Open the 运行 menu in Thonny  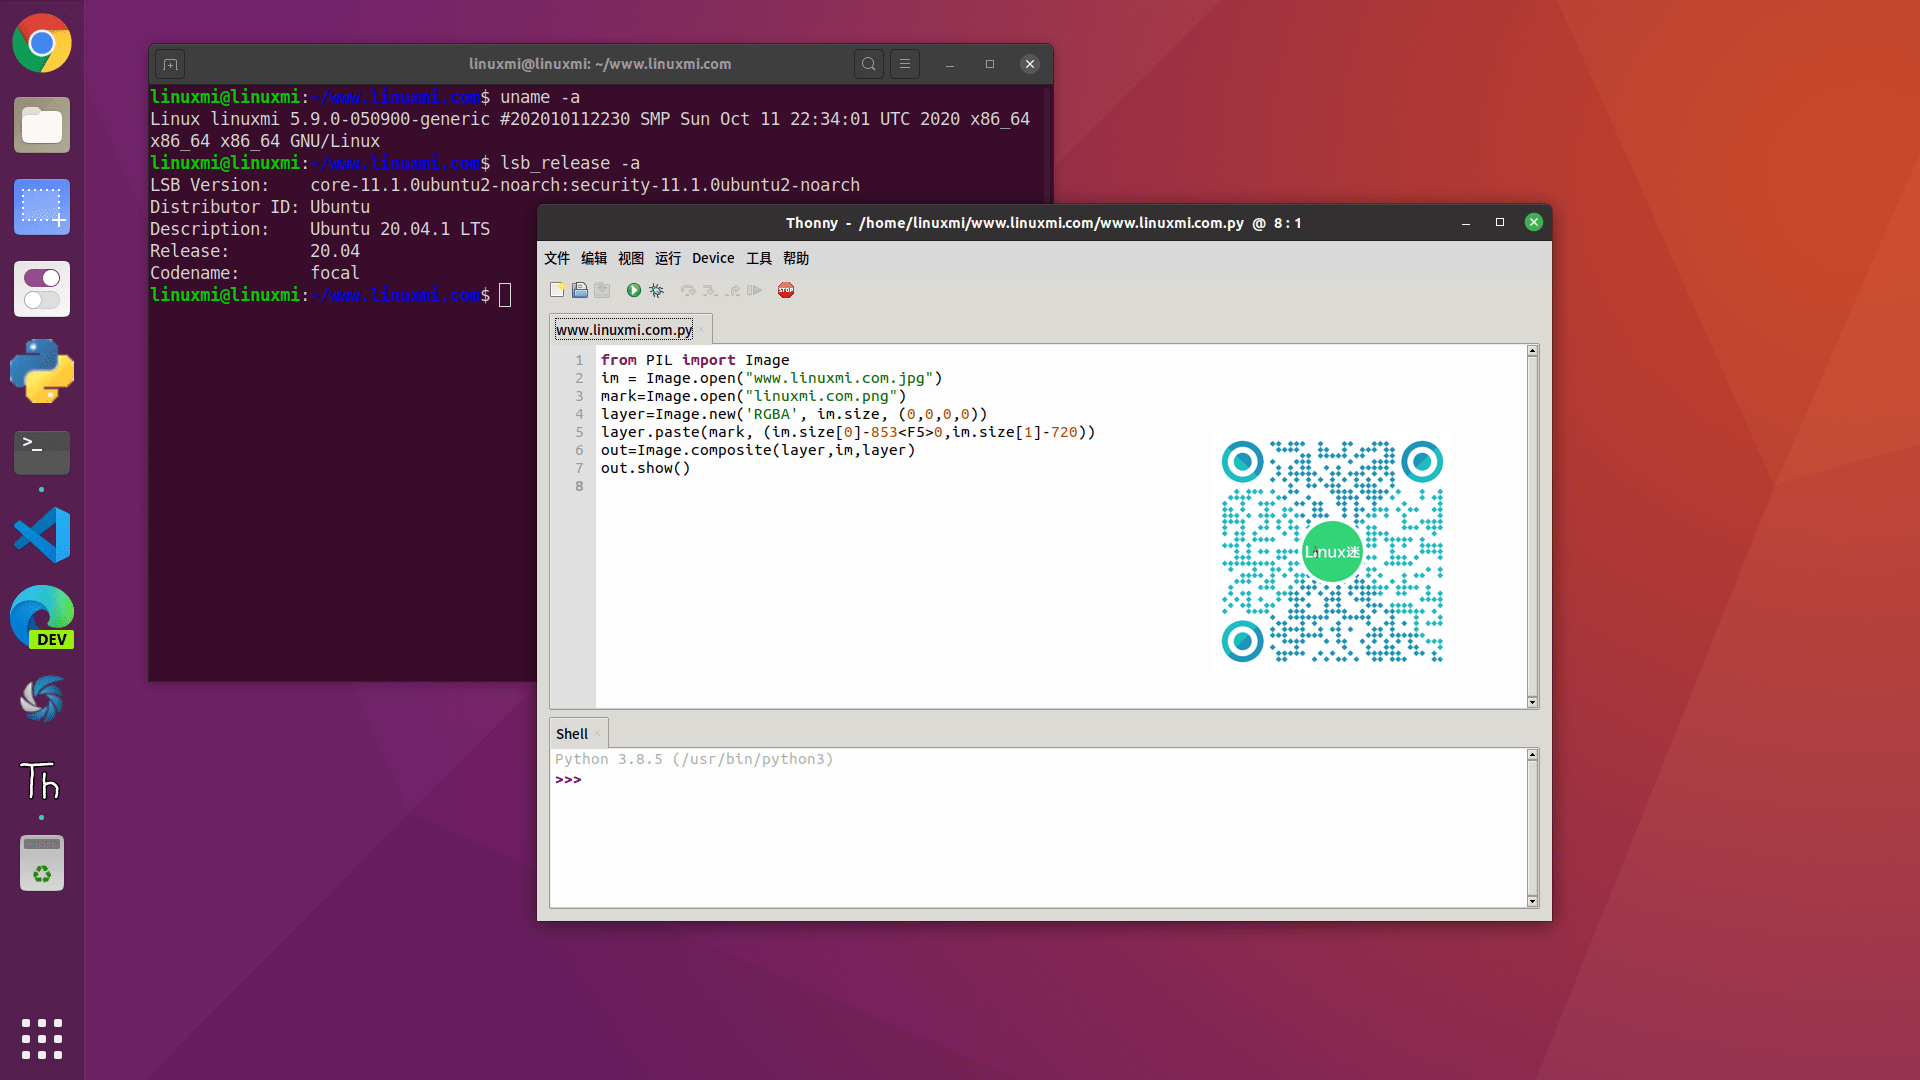[668, 258]
